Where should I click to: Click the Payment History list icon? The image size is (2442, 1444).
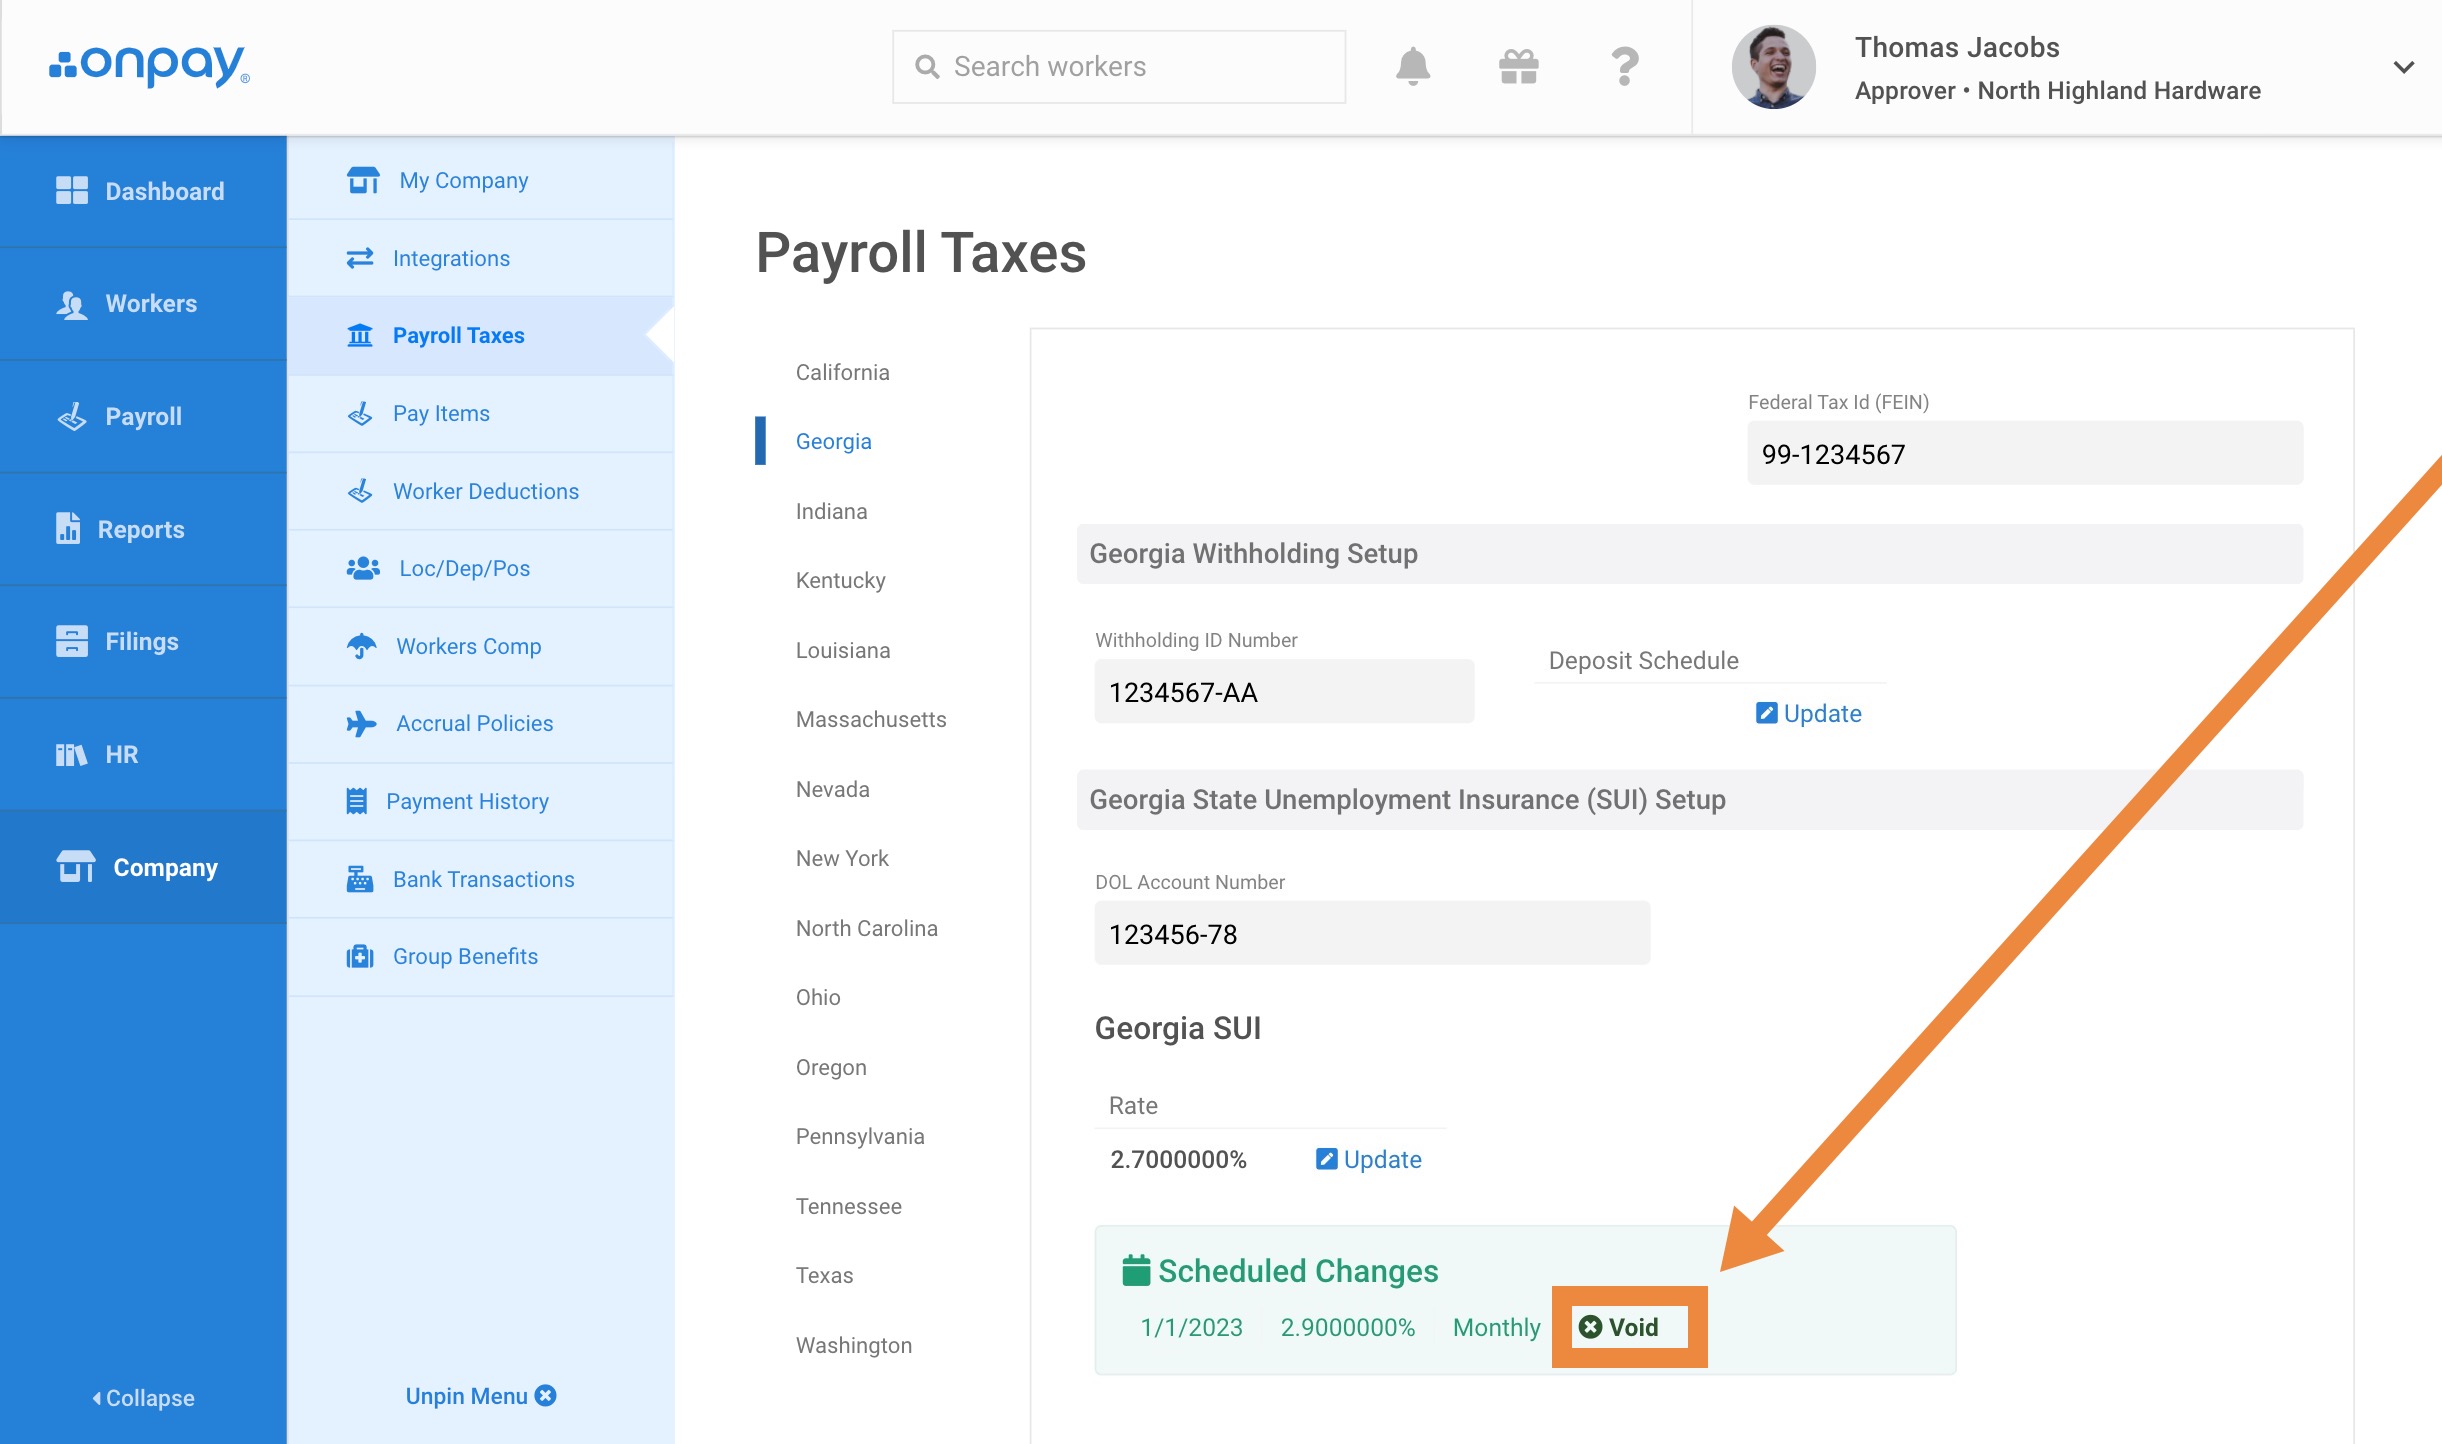pos(357,801)
